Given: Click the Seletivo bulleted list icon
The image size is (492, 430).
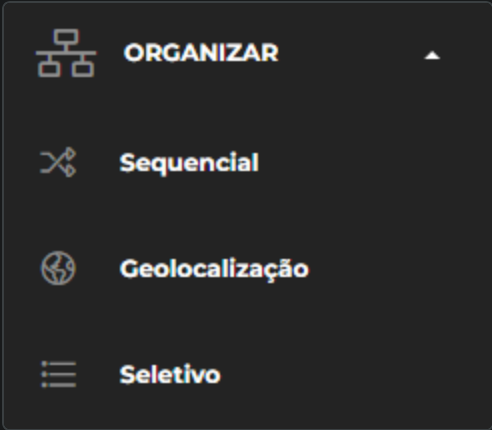Looking at the screenshot, I should 58,374.
